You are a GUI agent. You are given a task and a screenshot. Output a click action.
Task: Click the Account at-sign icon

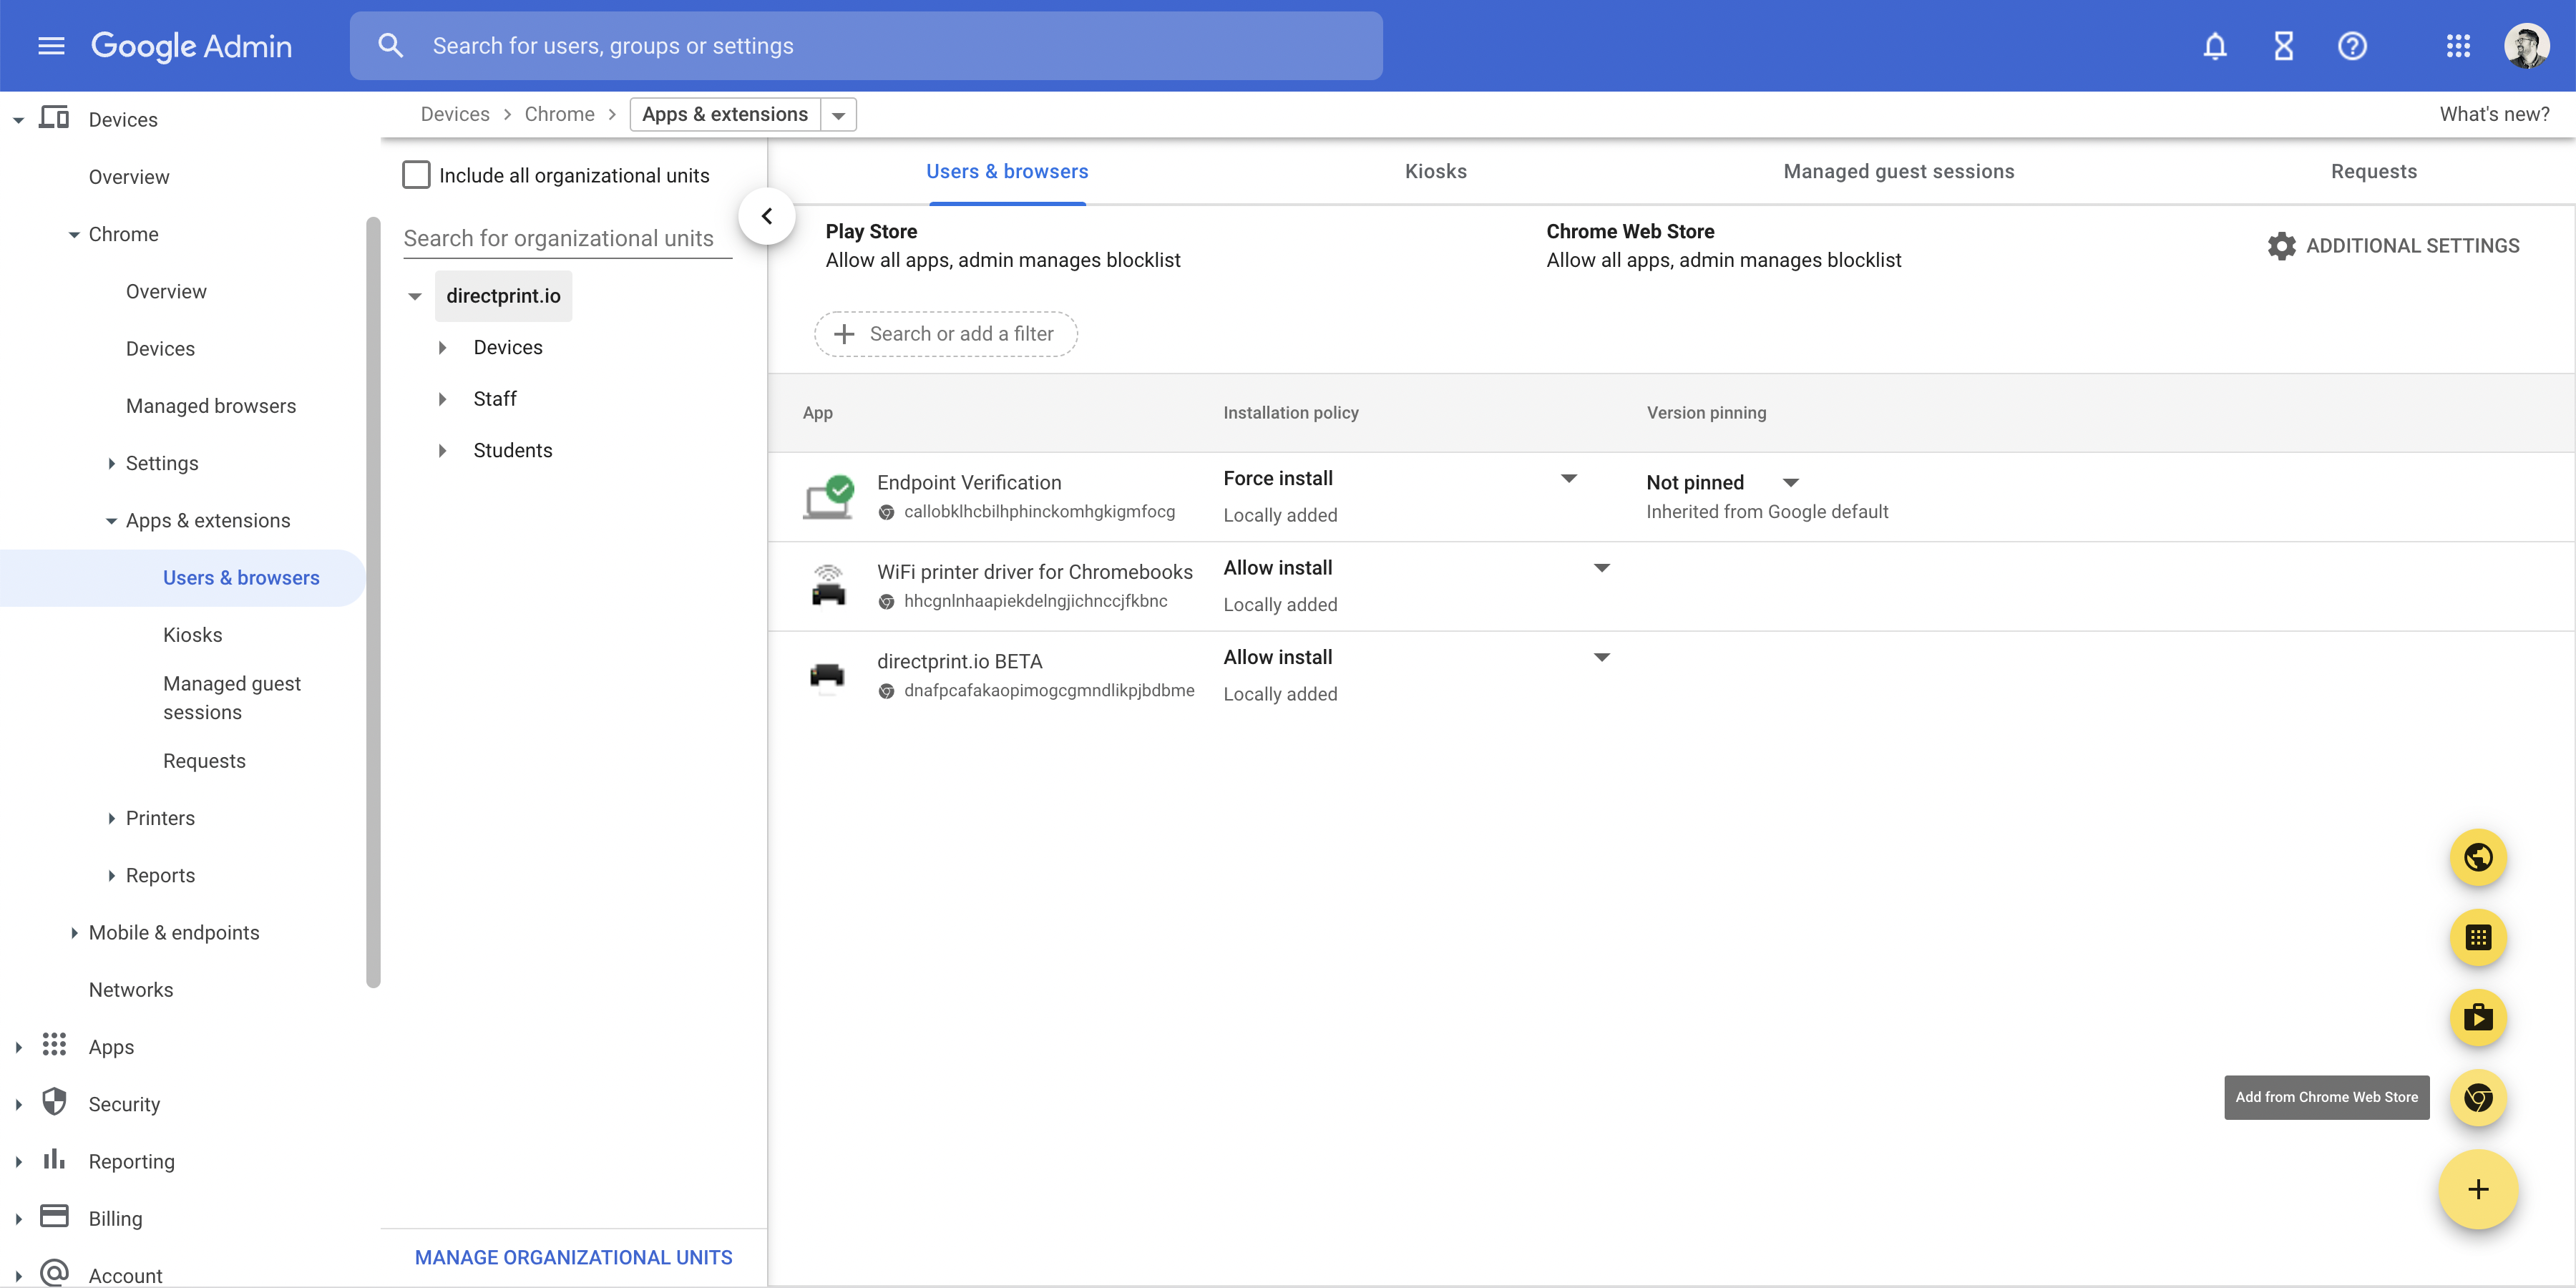tap(54, 1273)
